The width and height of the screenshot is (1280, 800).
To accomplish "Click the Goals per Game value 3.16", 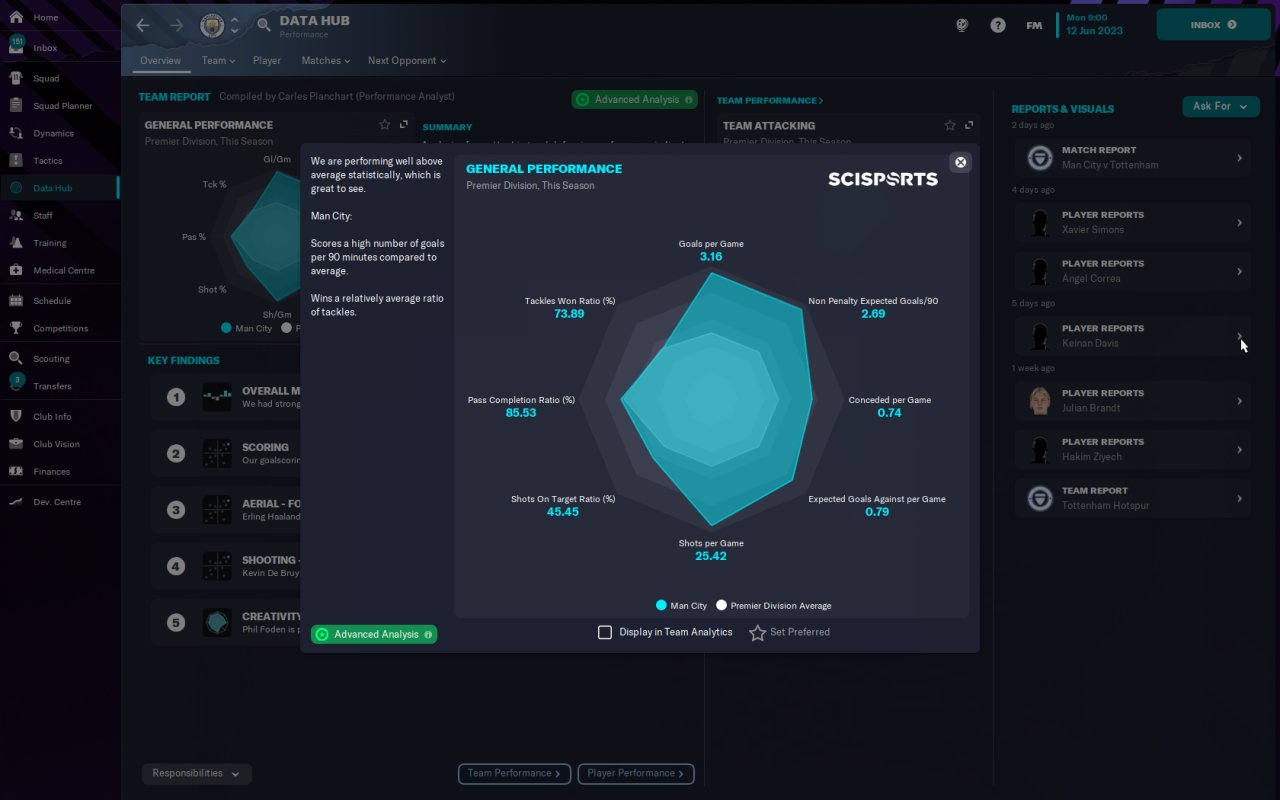I will [x=711, y=257].
